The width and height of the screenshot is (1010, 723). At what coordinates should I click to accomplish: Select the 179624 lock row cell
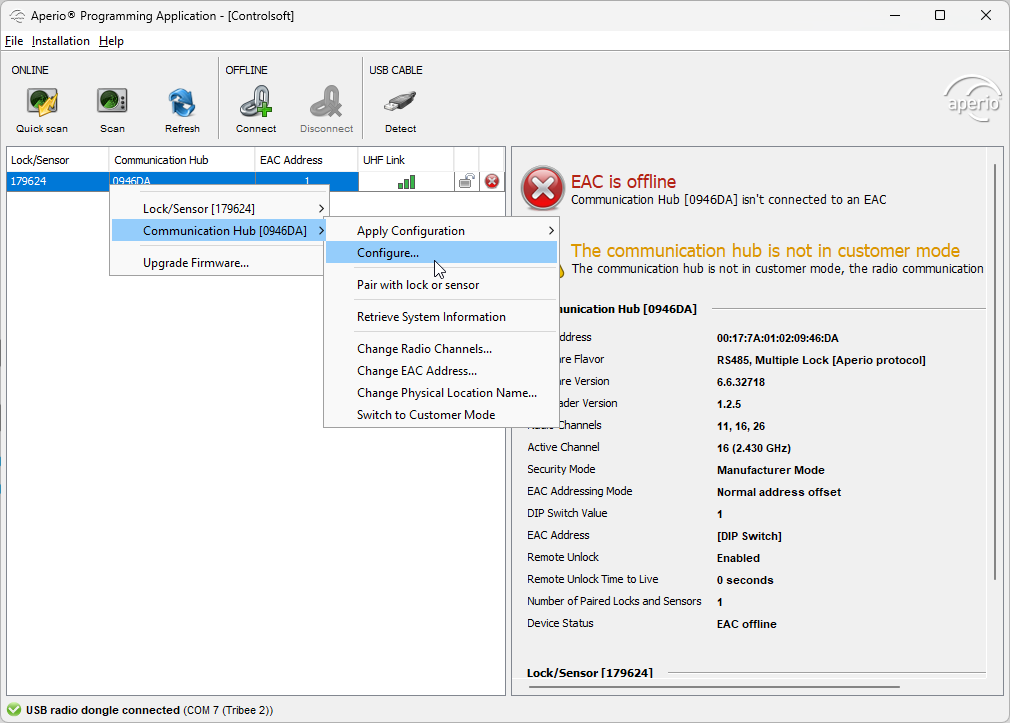pyautogui.click(x=57, y=182)
